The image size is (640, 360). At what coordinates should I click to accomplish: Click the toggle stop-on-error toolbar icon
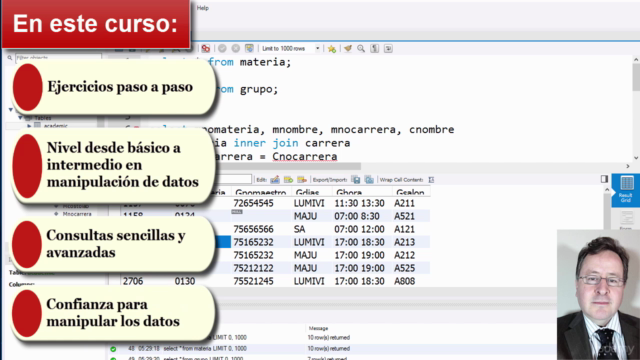point(206,49)
